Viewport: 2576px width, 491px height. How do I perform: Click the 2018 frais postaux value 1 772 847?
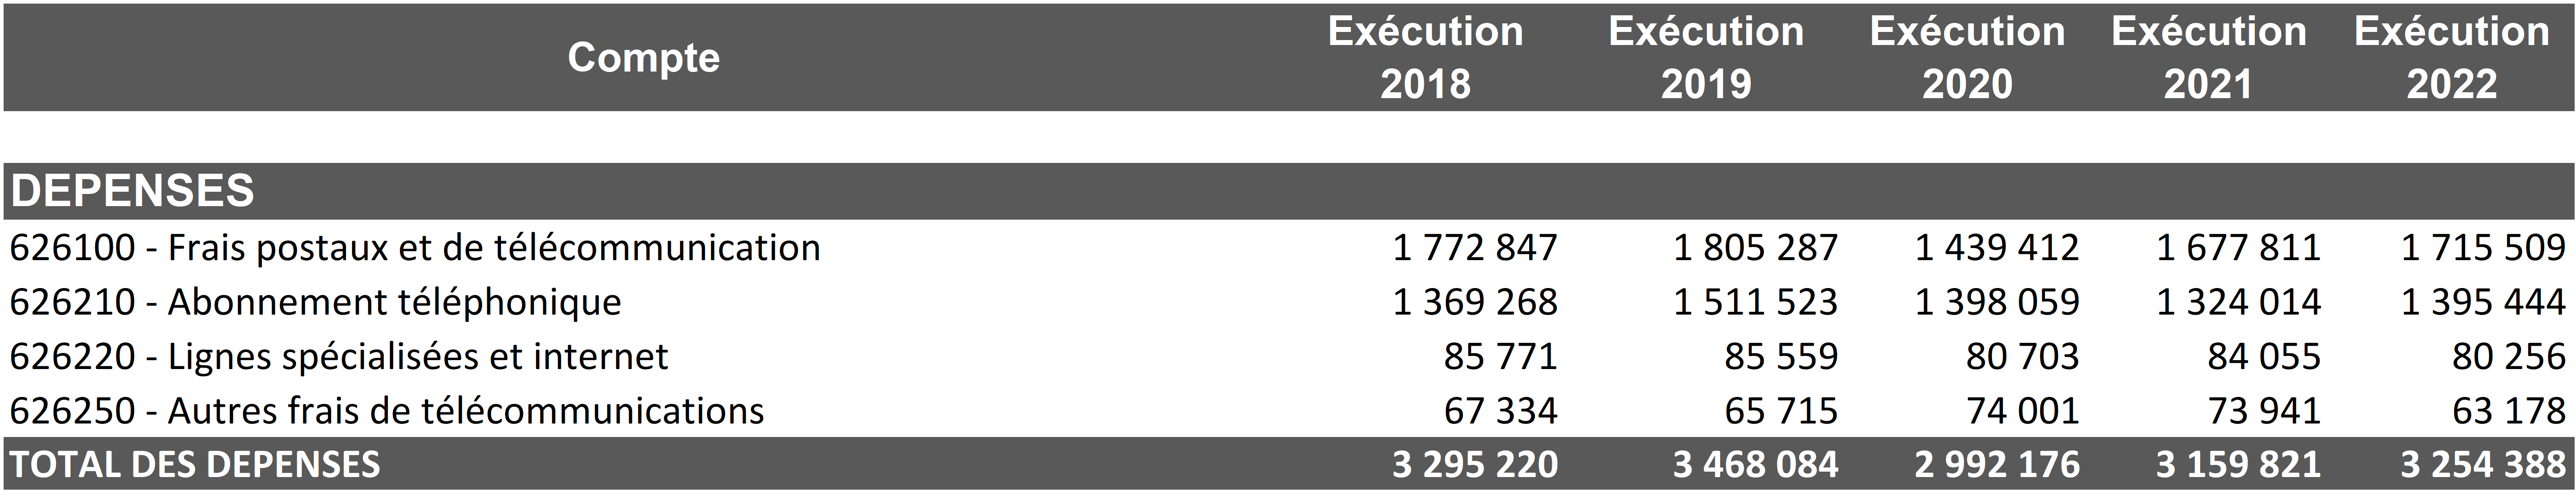(1475, 248)
